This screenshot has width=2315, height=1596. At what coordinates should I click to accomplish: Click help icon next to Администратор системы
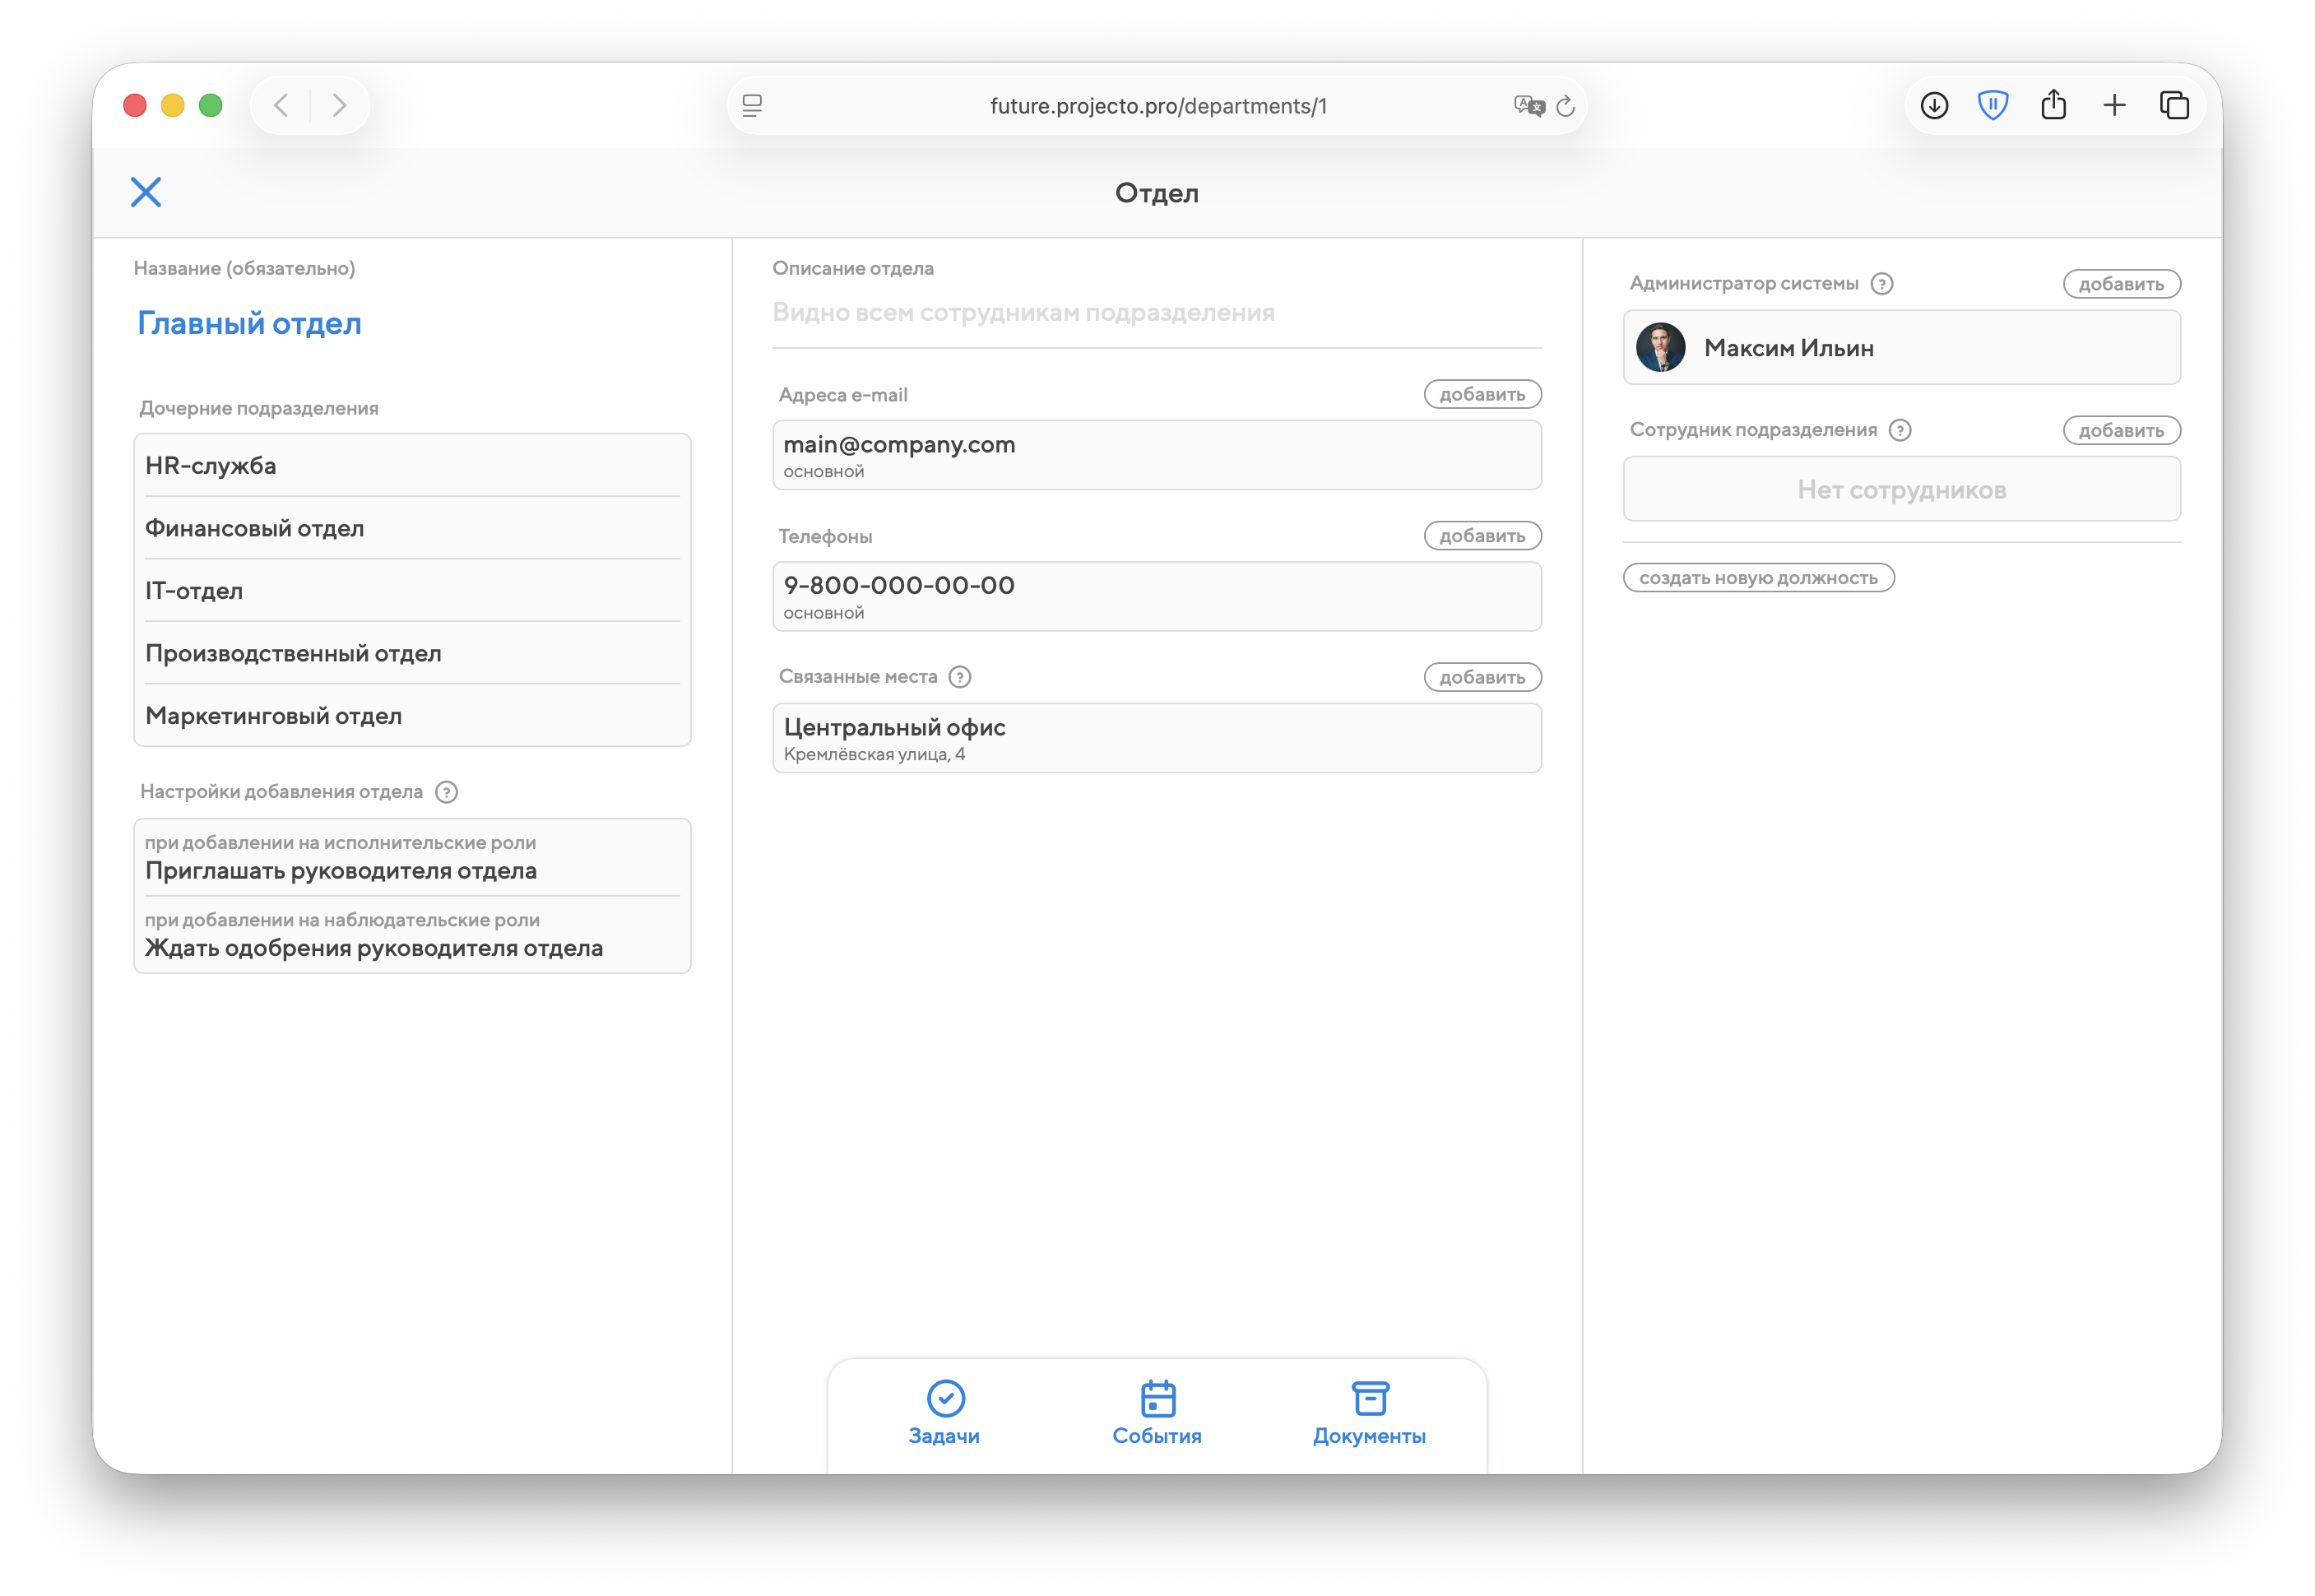pyautogui.click(x=1881, y=284)
